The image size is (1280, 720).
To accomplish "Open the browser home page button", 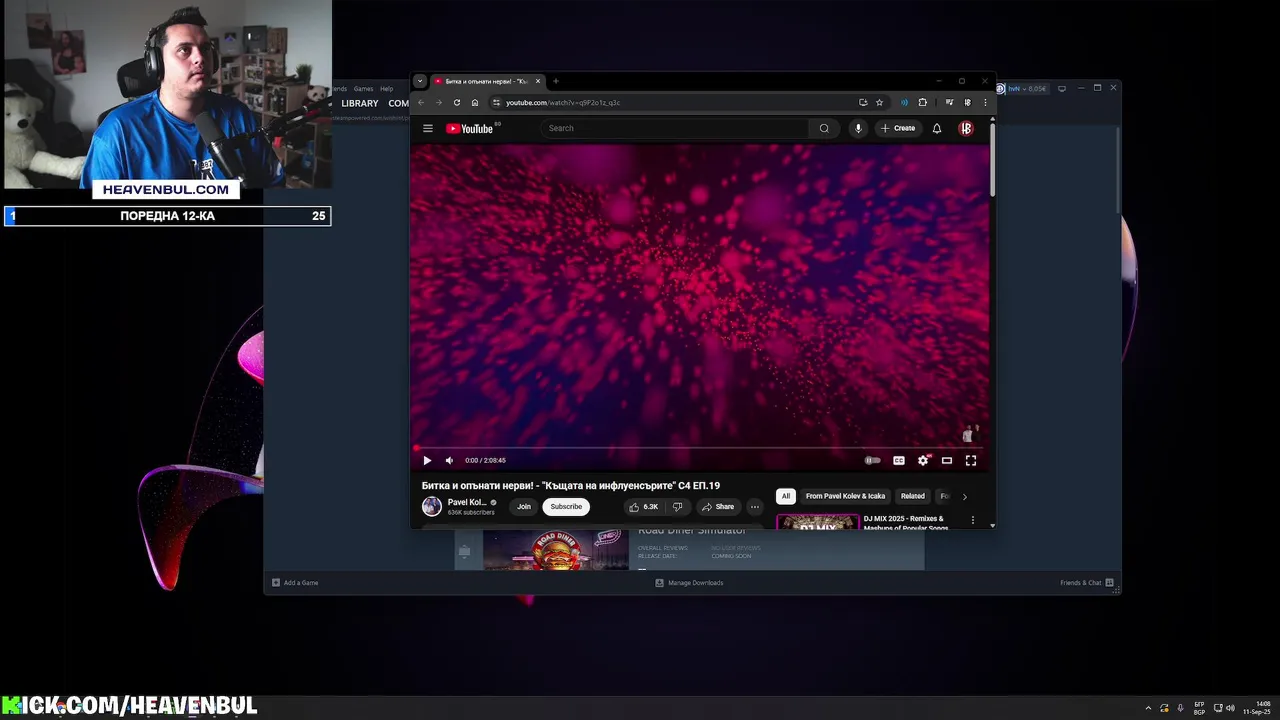I will click(x=475, y=102).
